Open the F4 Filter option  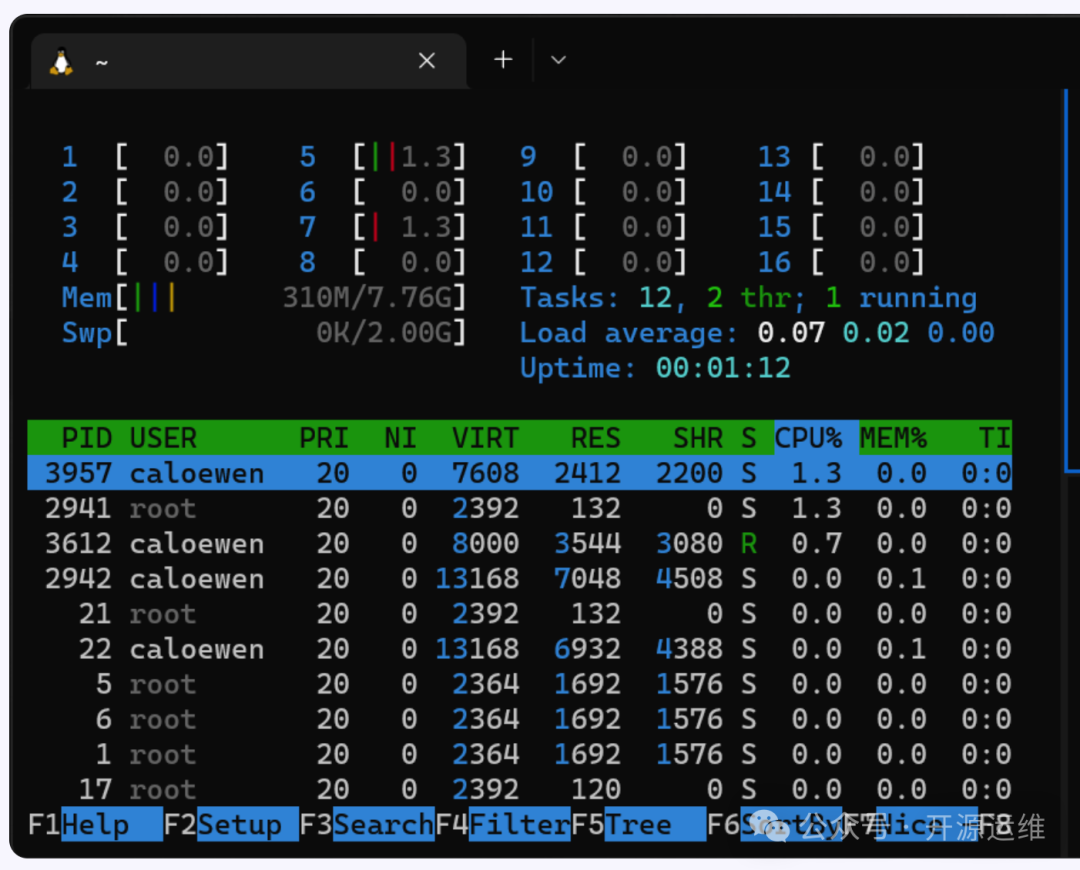(503, 825)
